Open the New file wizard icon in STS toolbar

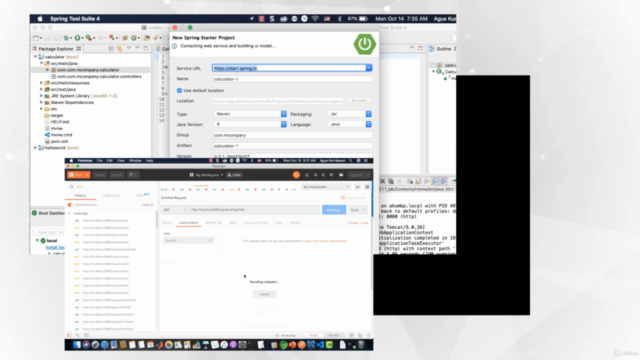pos(36,38)
